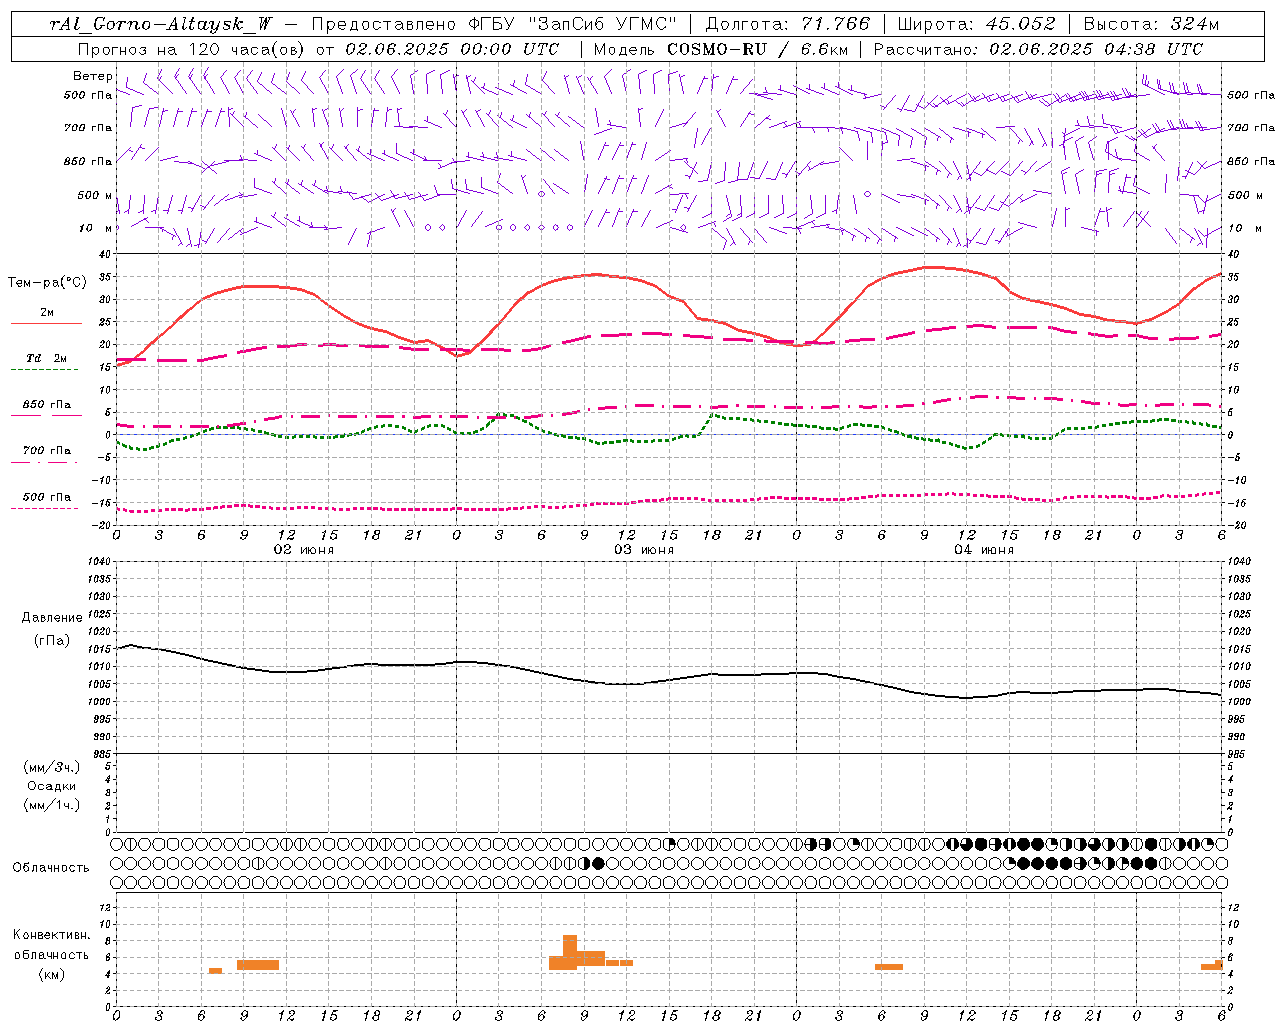Viewport: 1280px width, 1024px height.
Task: Click the (мм/1ч.) precipitation unit label
Action: 51,805
